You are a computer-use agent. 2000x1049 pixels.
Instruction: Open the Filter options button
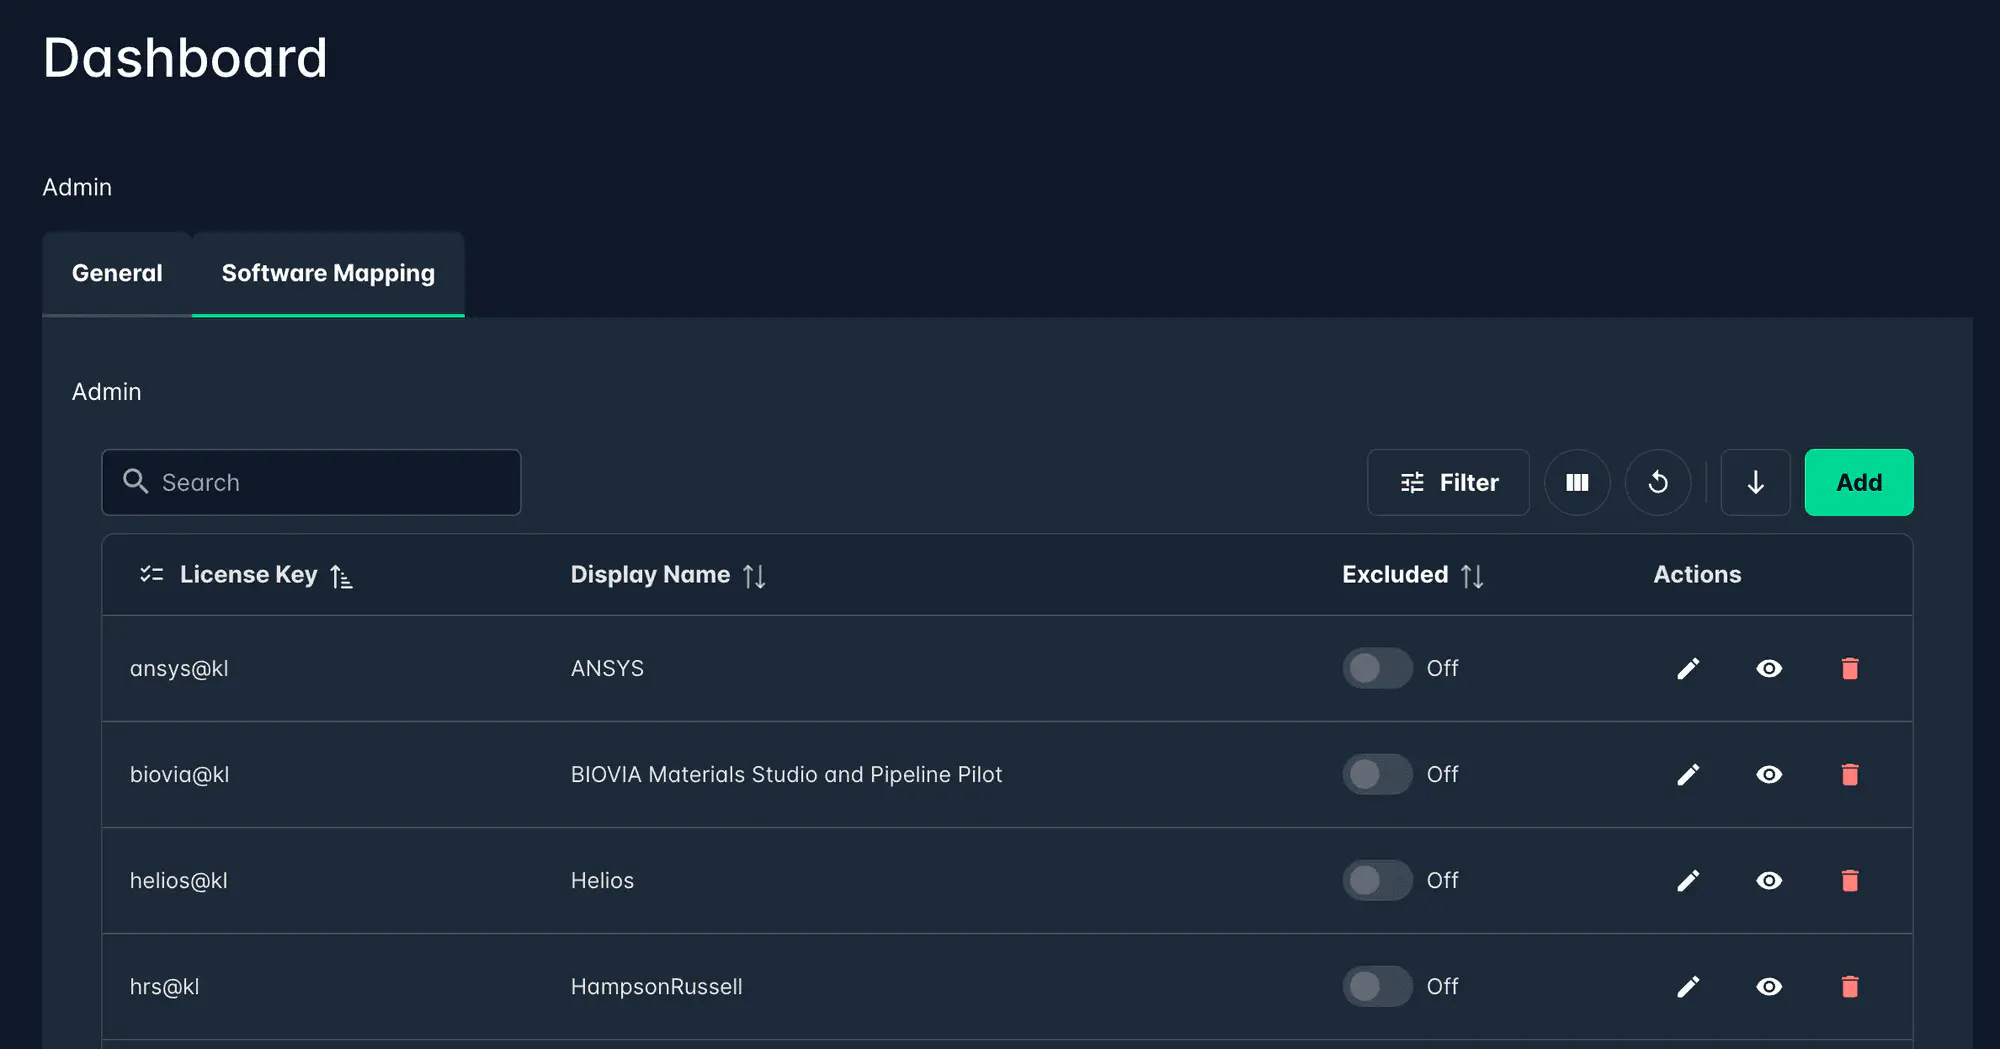point(1448,482)
